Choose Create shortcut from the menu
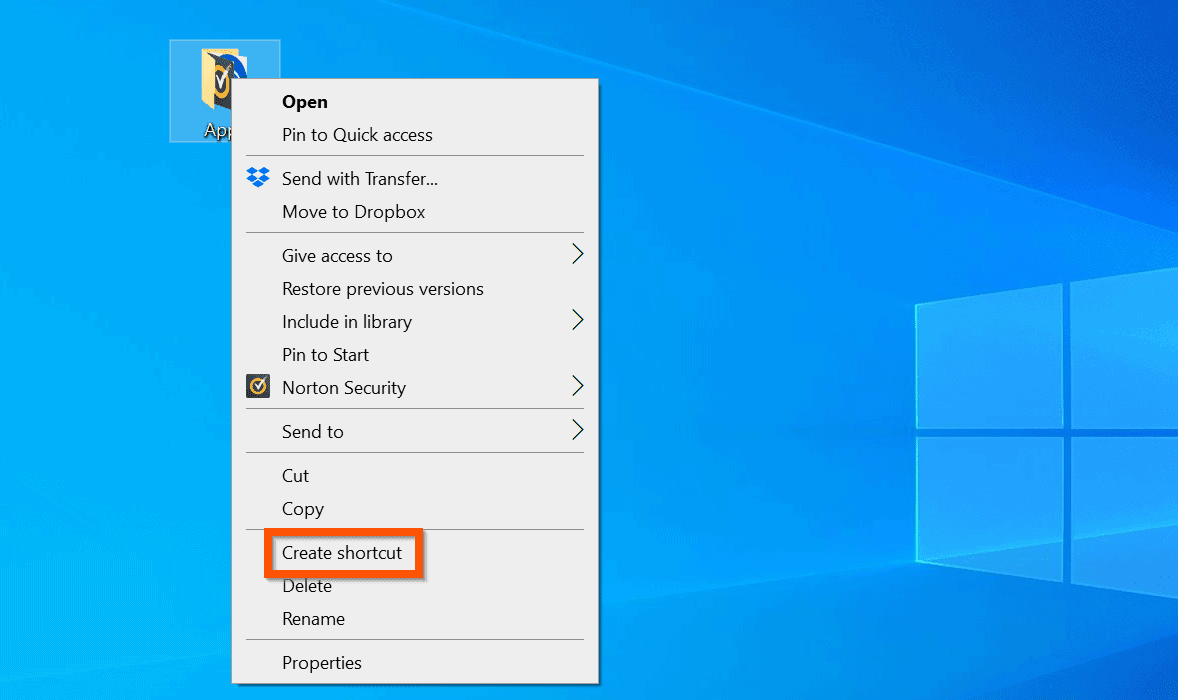Viewport: 1178px width, 700px height. [342, 552]
